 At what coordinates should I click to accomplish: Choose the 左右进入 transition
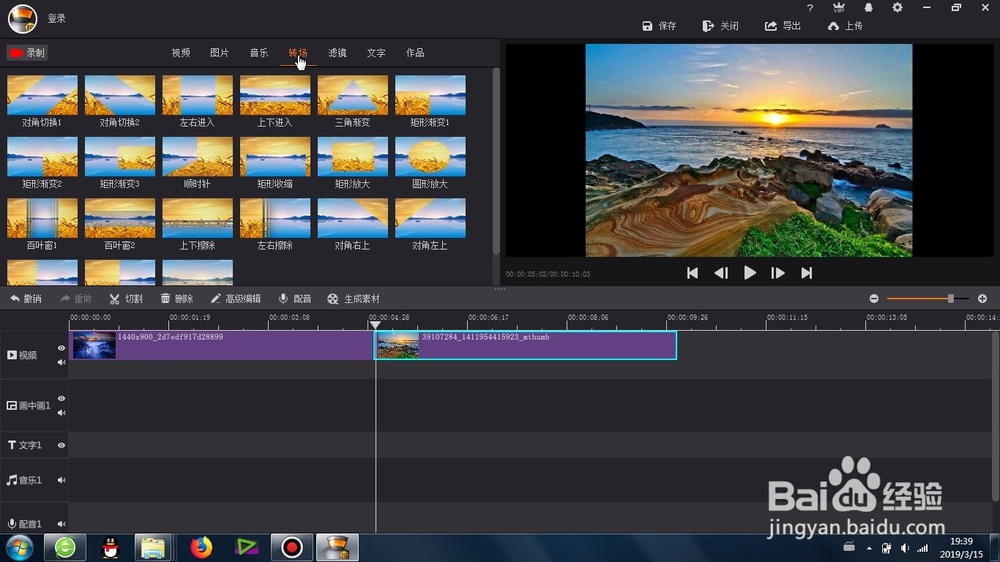point(198,95)
